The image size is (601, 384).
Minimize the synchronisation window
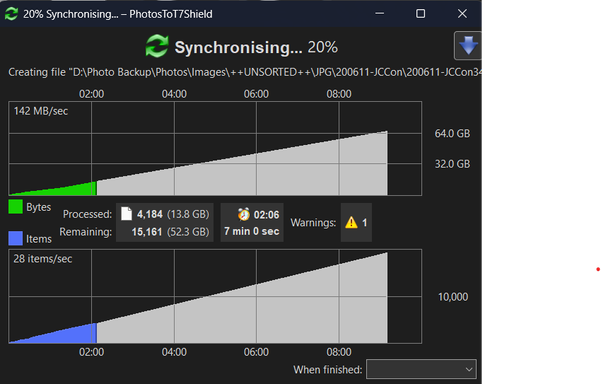click(379, 14)
